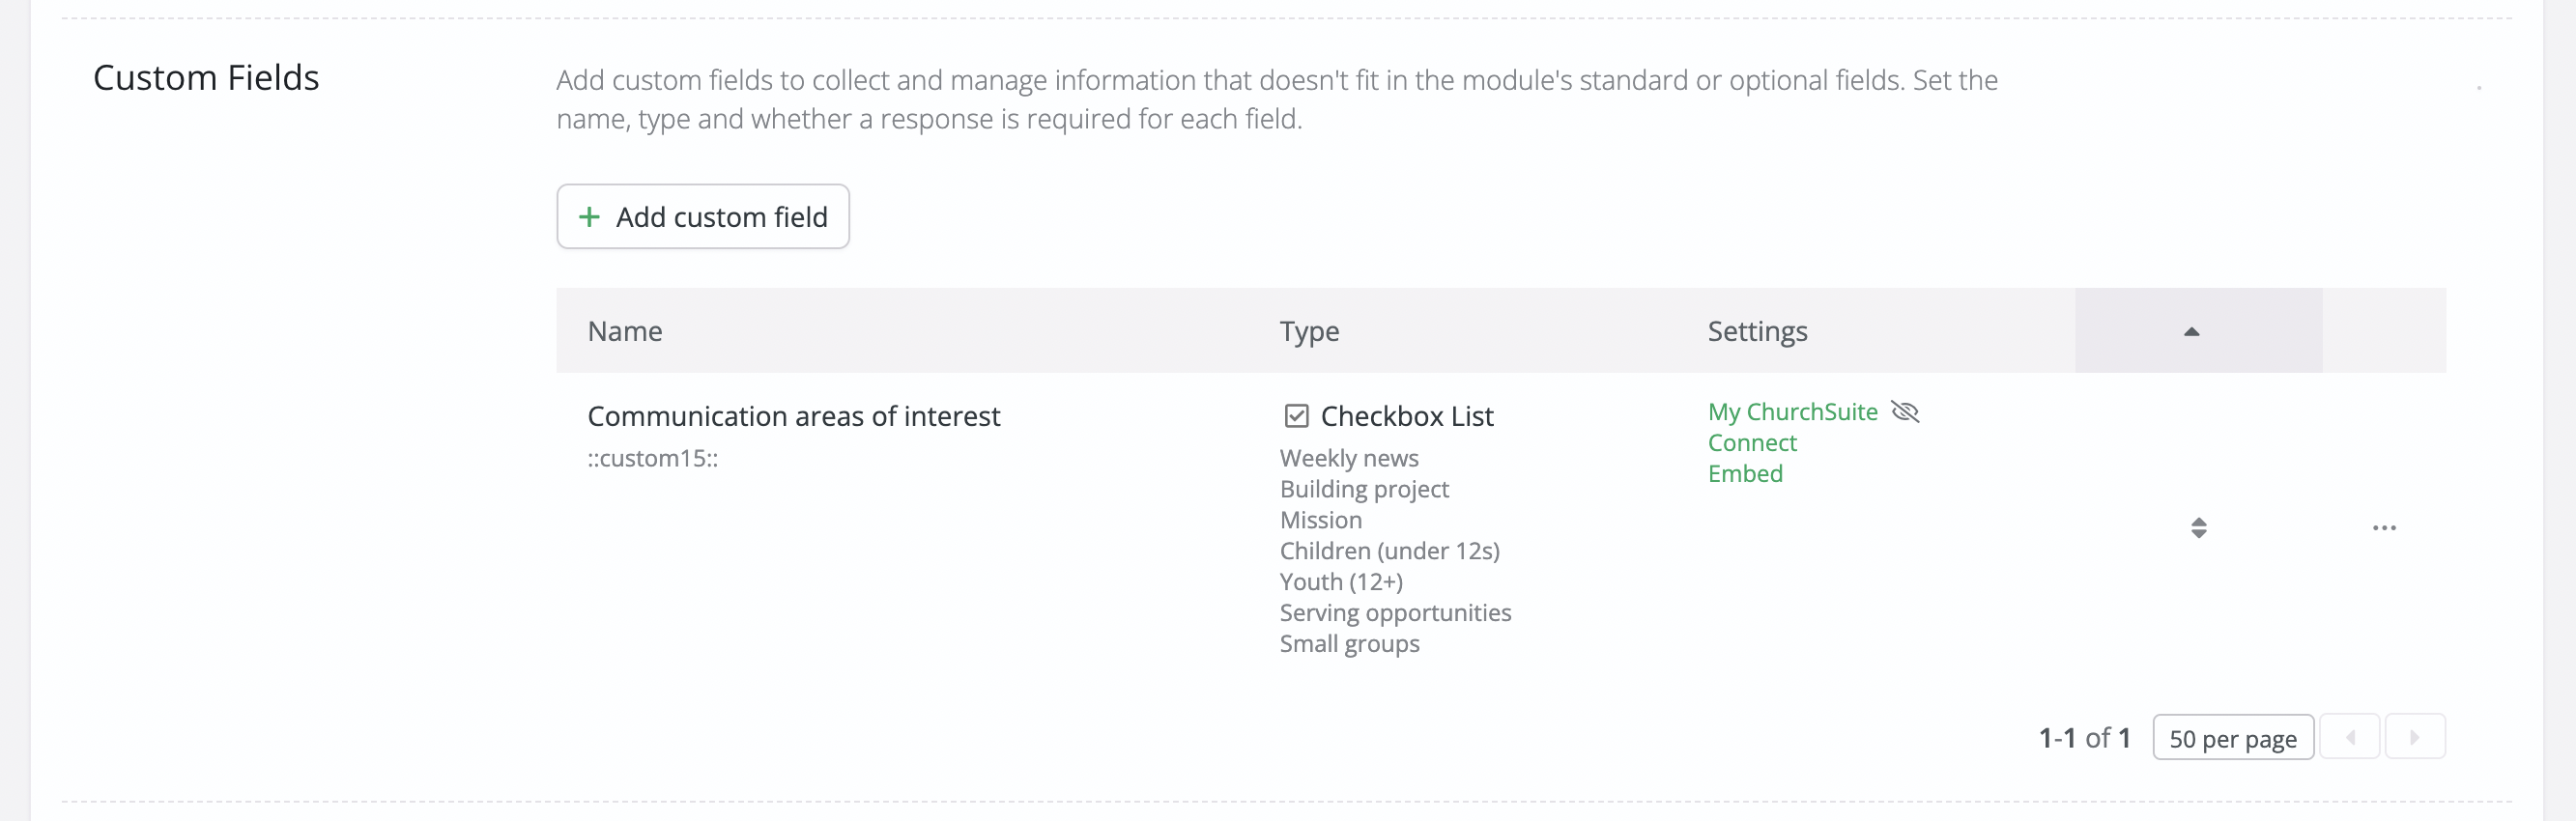Toggle ascending sort arrow in table header
Screen dimensions: 2576x821
pyautogui.click(x=2191, y=332)
